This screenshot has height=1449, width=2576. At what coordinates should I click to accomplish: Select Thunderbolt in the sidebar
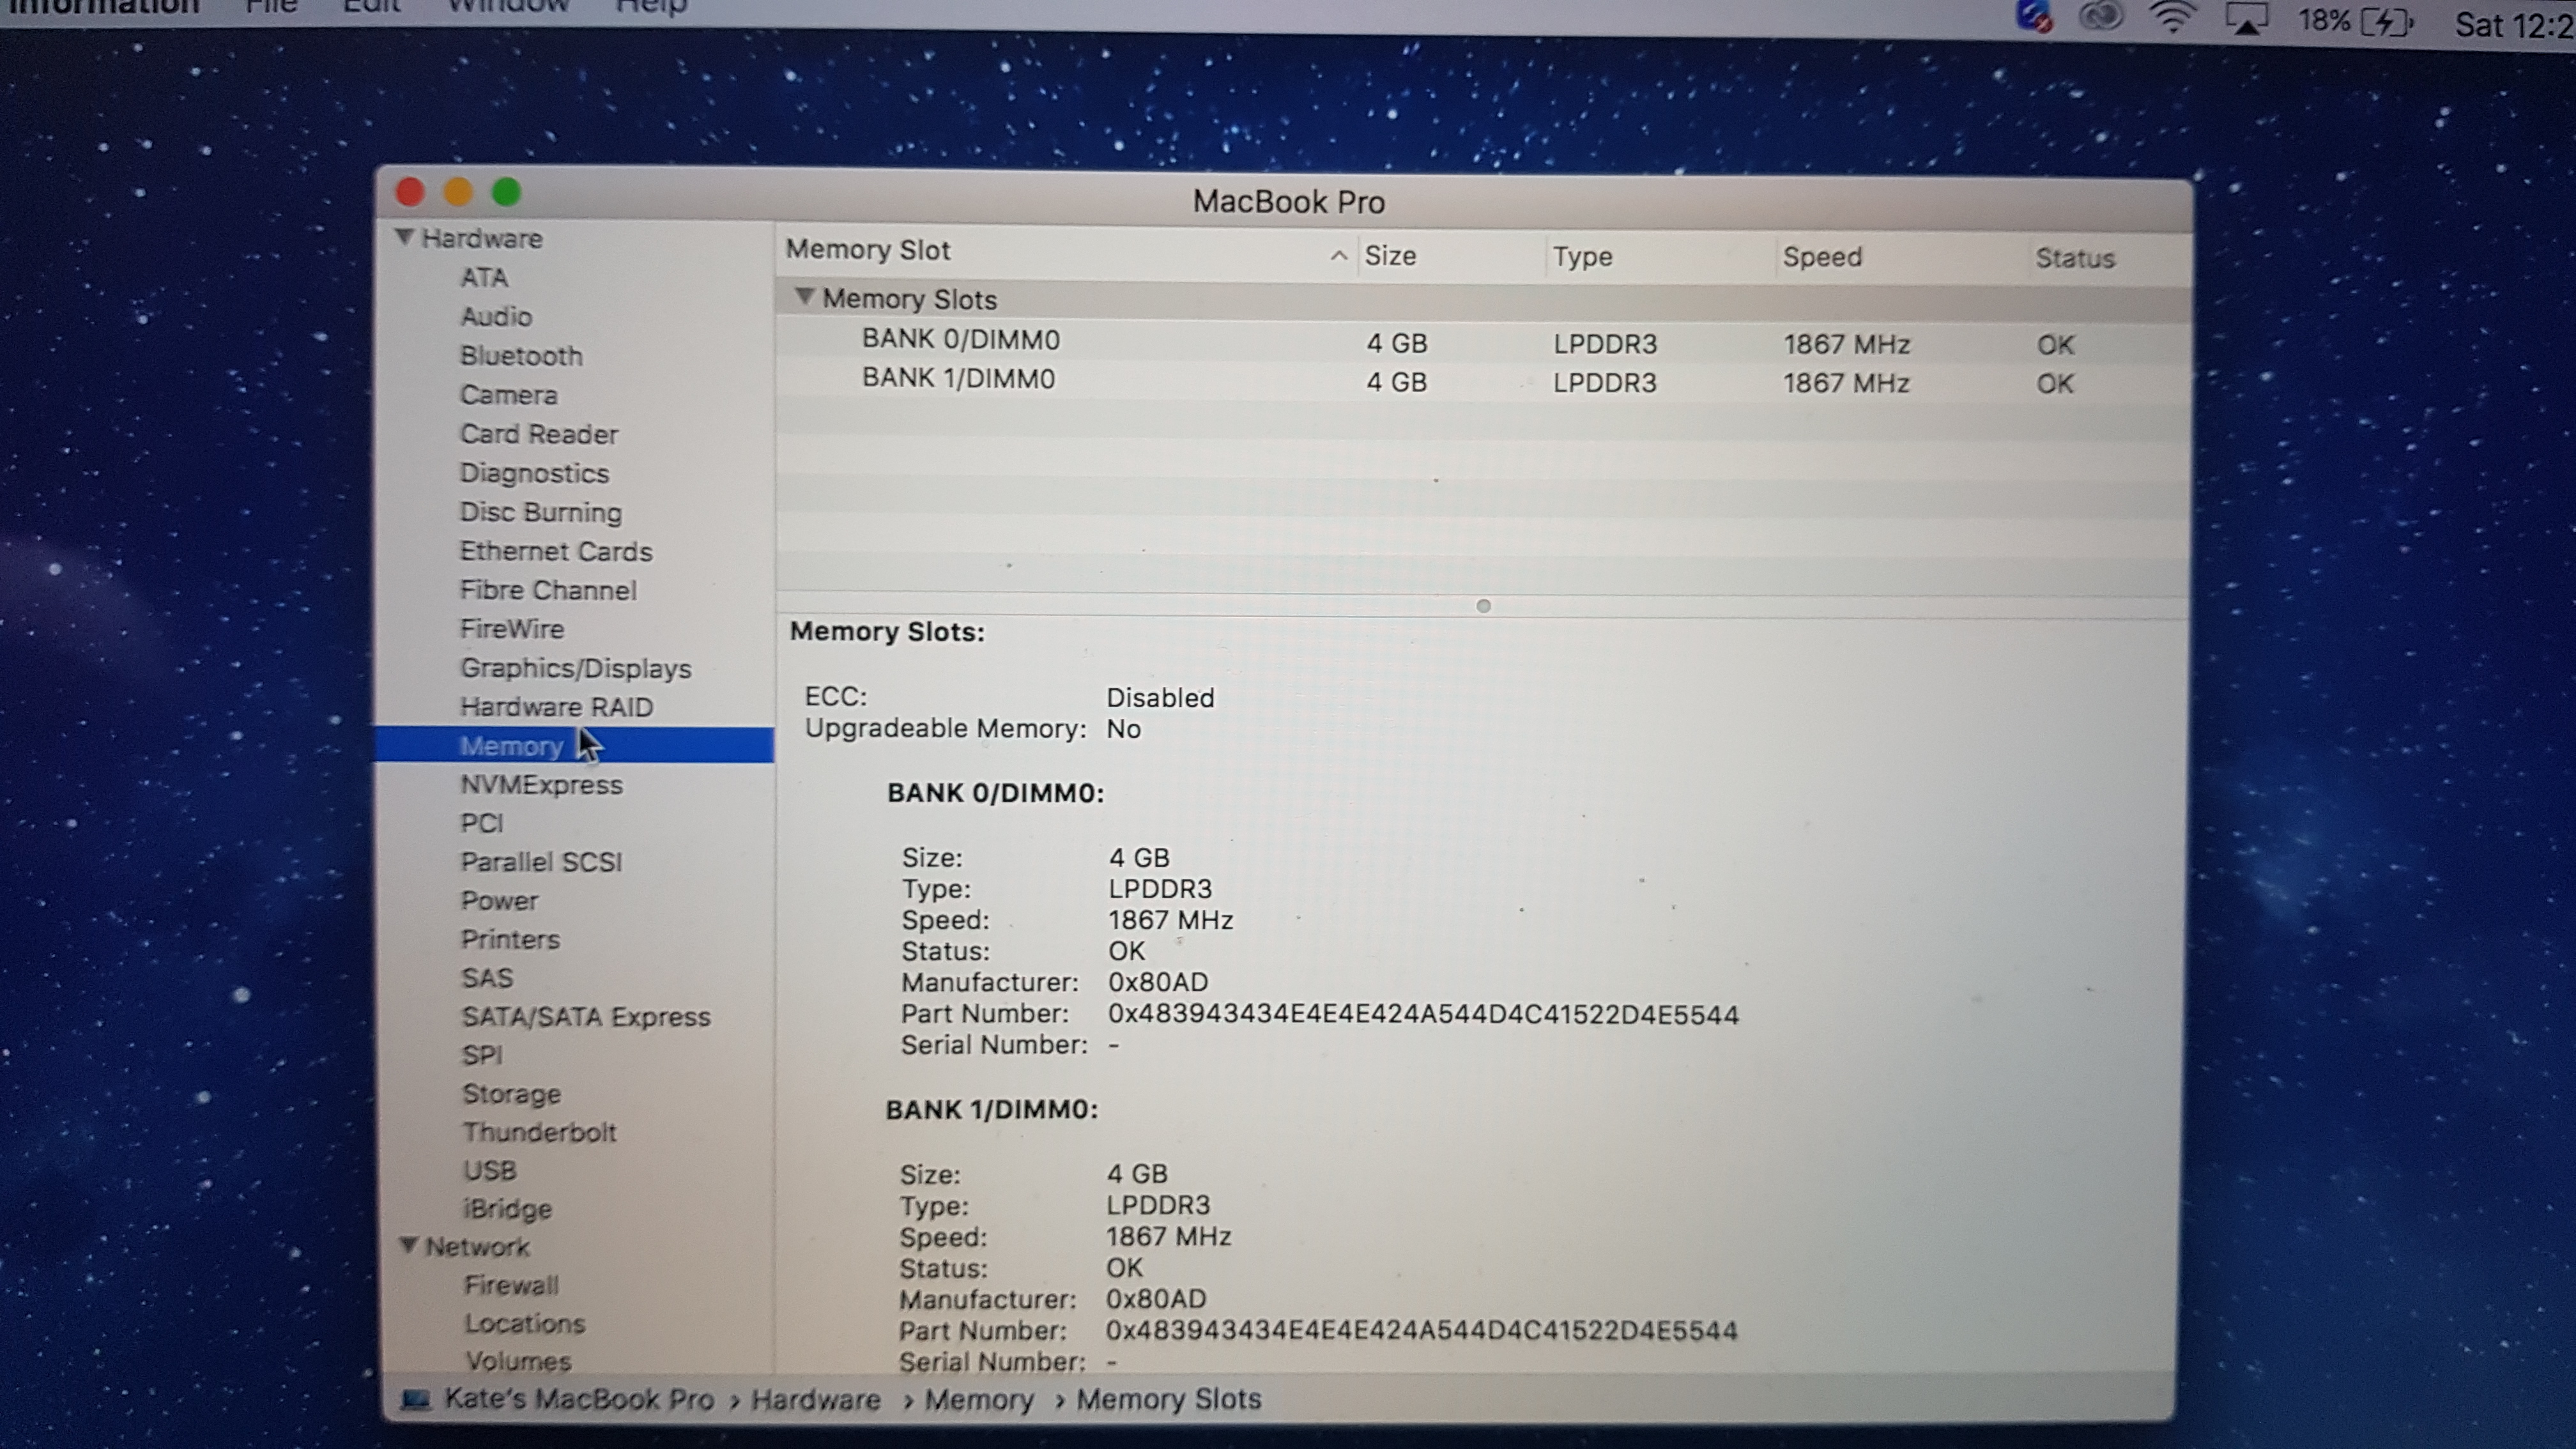click(x=539, y=1132)
